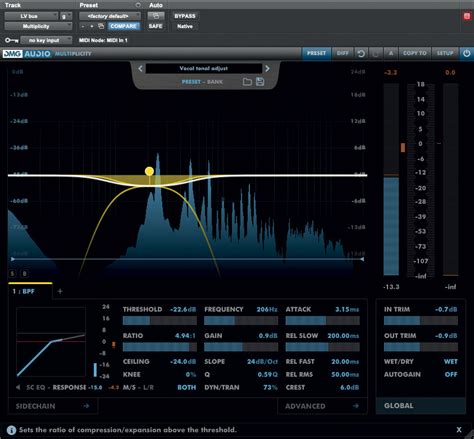Screen dimensions: 474x439
Task: Toggle DIFF mode
Action: point(343,53)
